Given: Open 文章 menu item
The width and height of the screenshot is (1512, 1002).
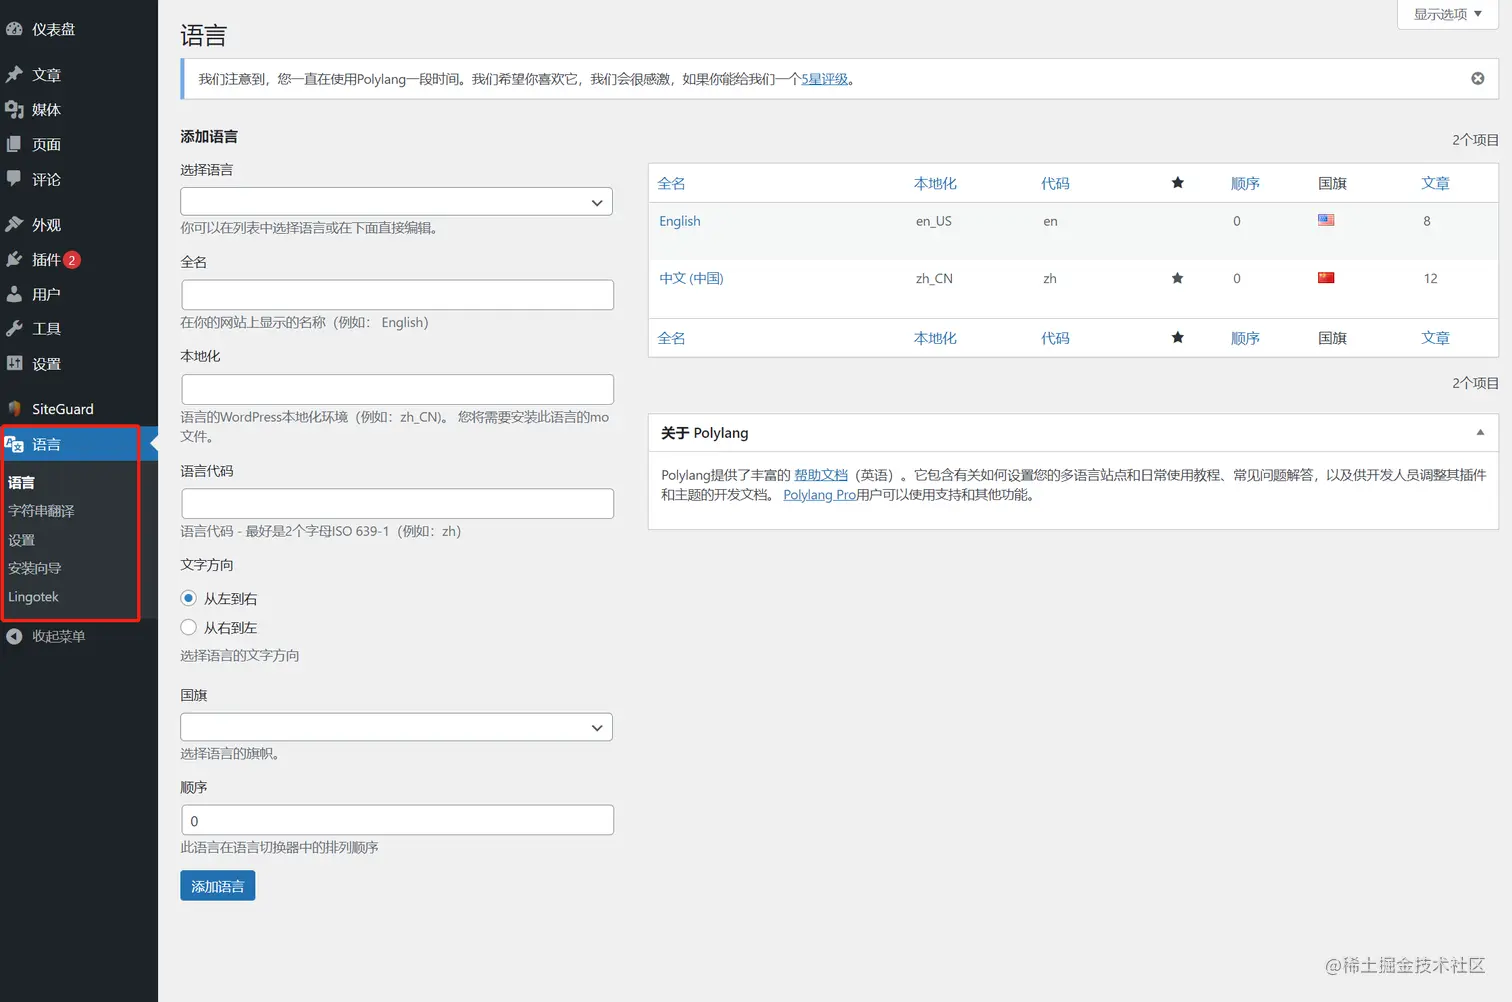Looking at the screenshot, I should tap(46, 74).
